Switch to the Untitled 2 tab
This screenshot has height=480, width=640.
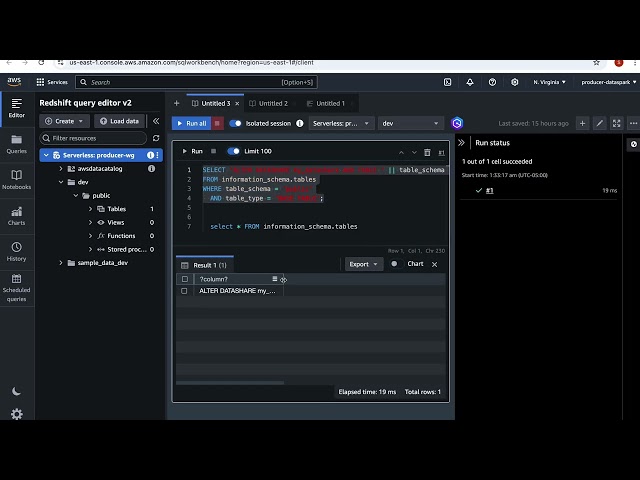coord(269,103)
